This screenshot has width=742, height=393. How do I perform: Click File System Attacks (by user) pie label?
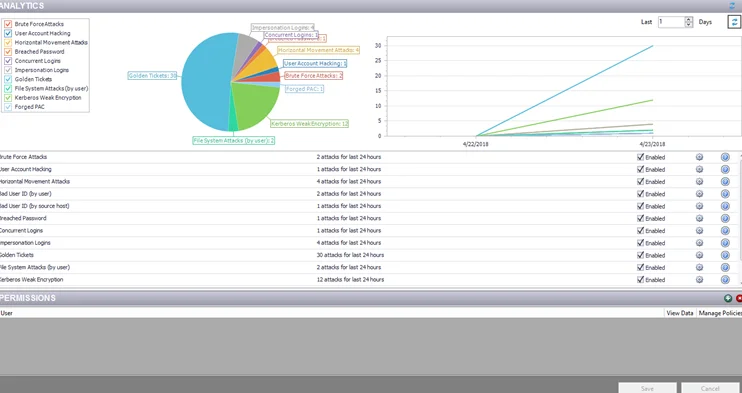234,141
